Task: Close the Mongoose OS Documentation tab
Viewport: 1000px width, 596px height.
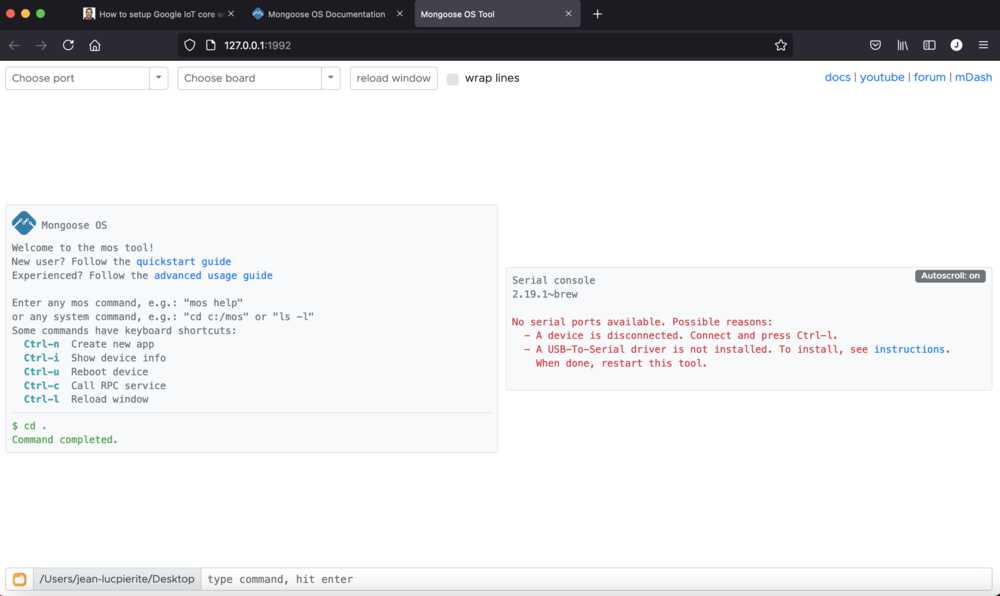Action: click(399, 13)
